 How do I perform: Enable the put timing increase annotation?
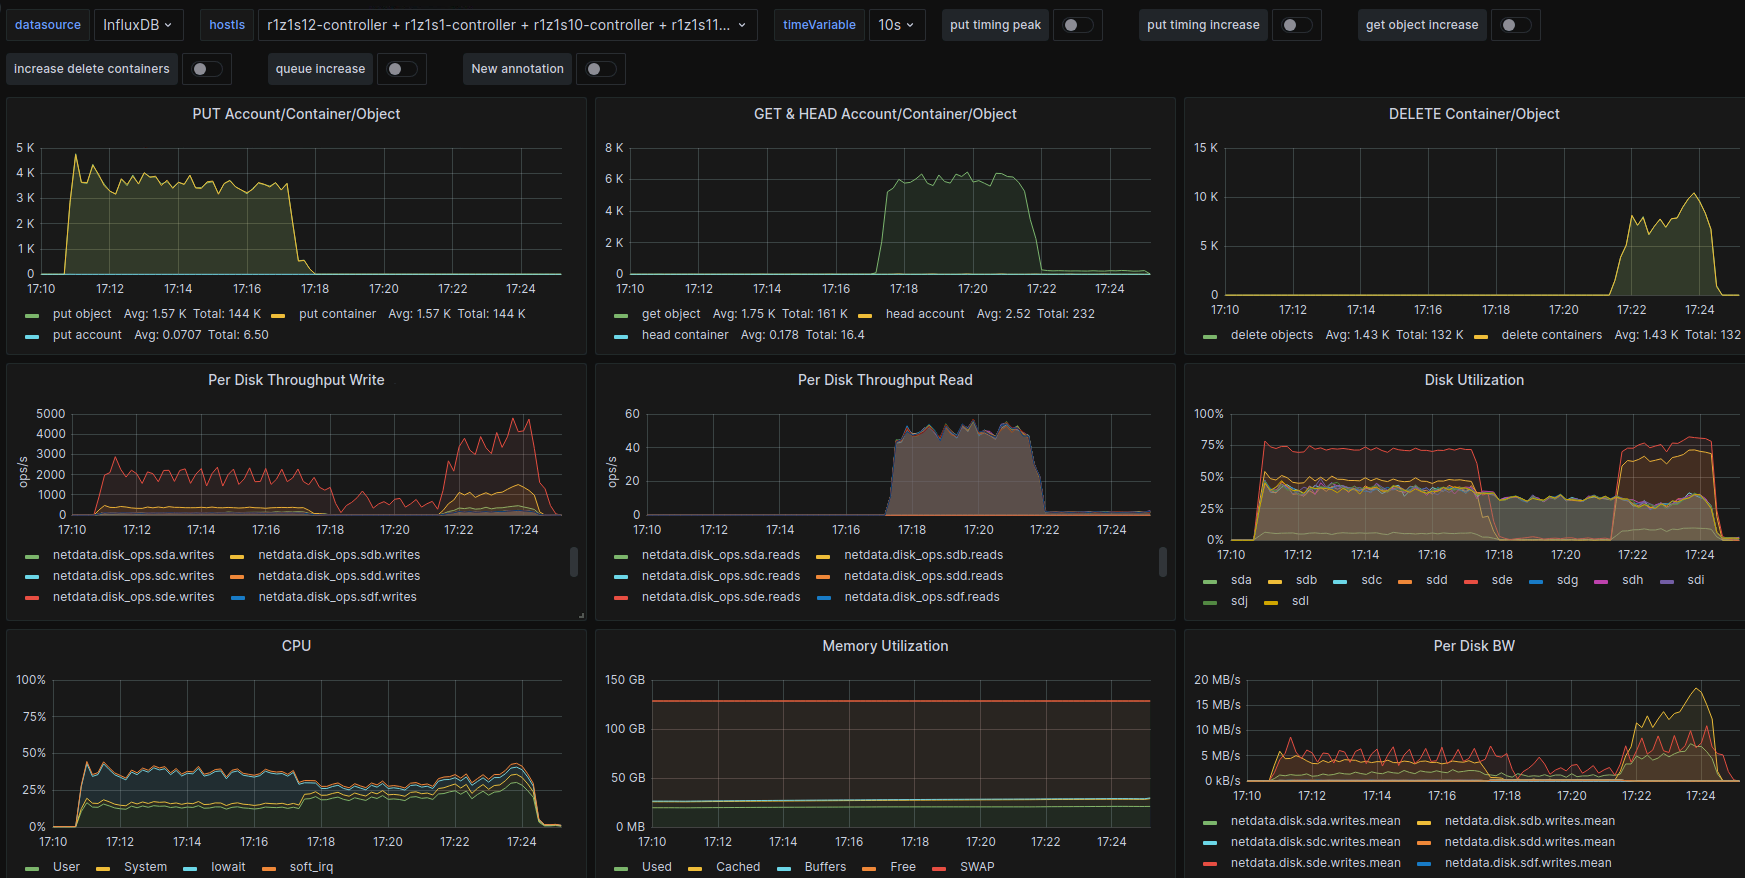pos(1296,25)
